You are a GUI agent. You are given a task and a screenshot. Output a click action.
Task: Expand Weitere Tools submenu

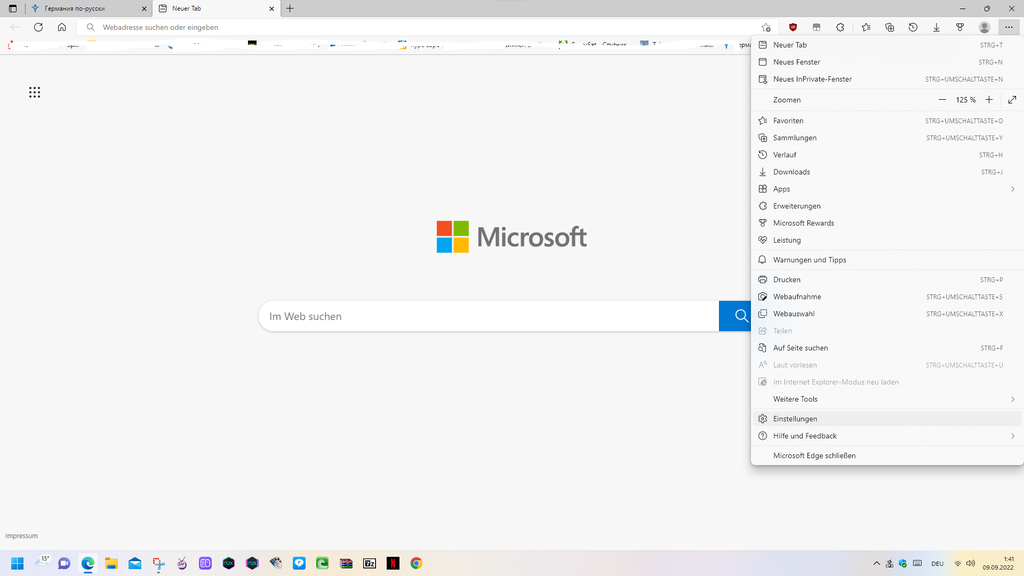click(x=887, y=399)
